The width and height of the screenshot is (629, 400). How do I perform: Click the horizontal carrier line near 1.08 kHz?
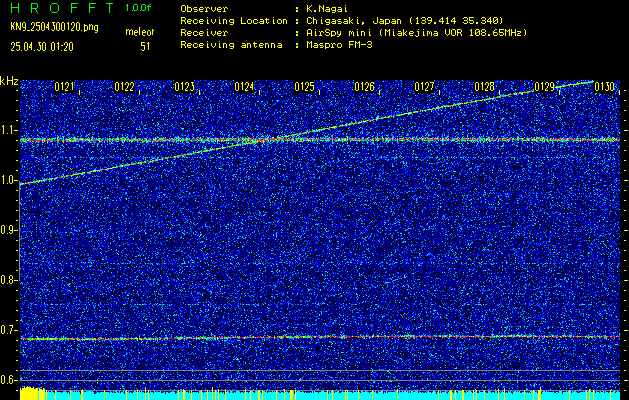point(320,140)
